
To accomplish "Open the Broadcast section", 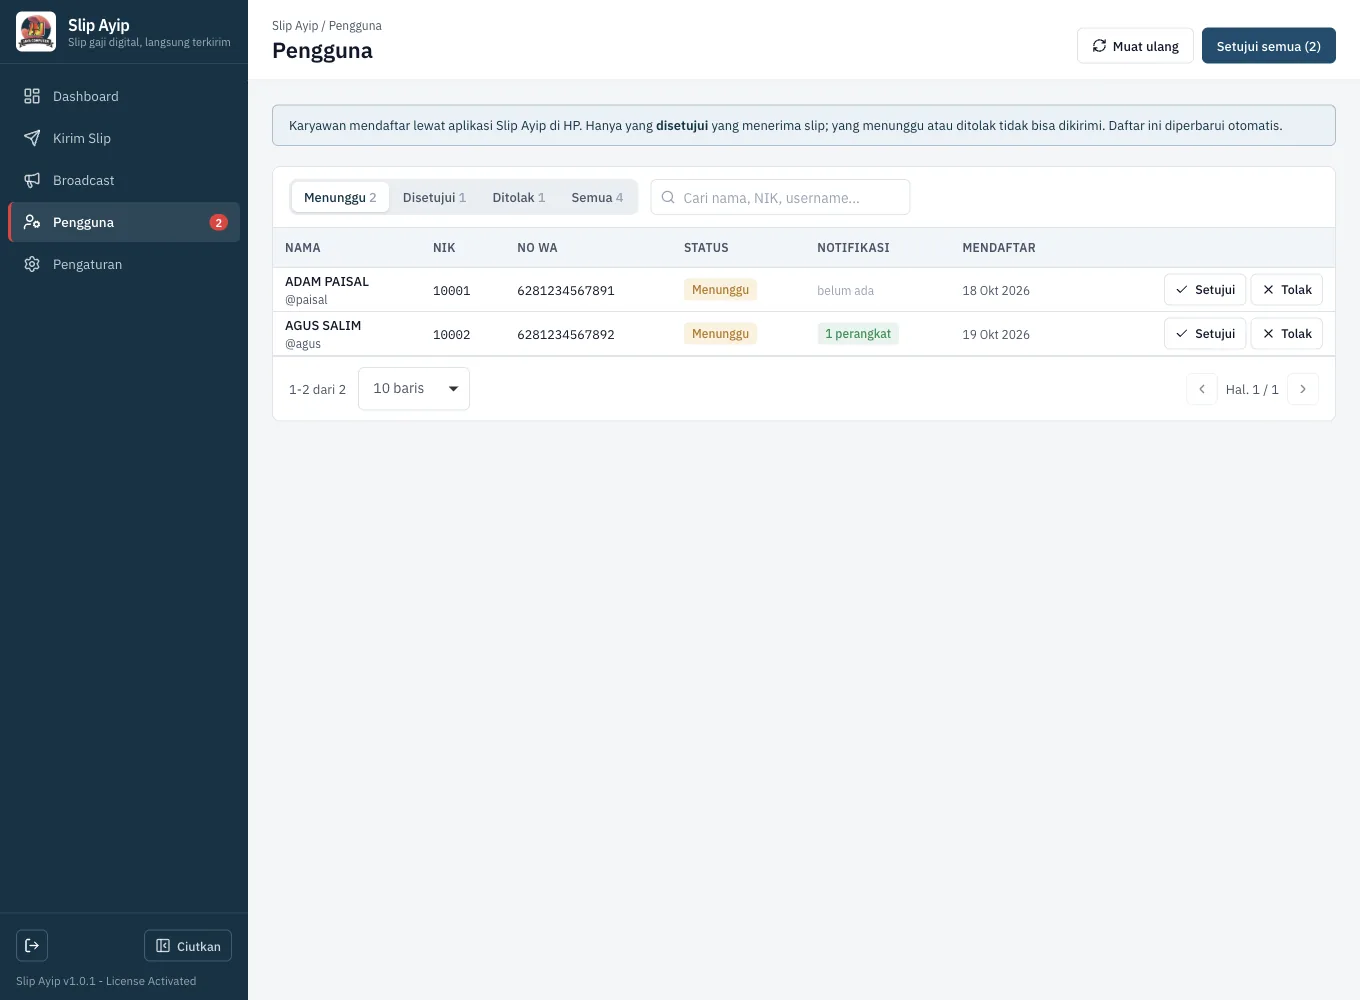I will click(124, 180).
